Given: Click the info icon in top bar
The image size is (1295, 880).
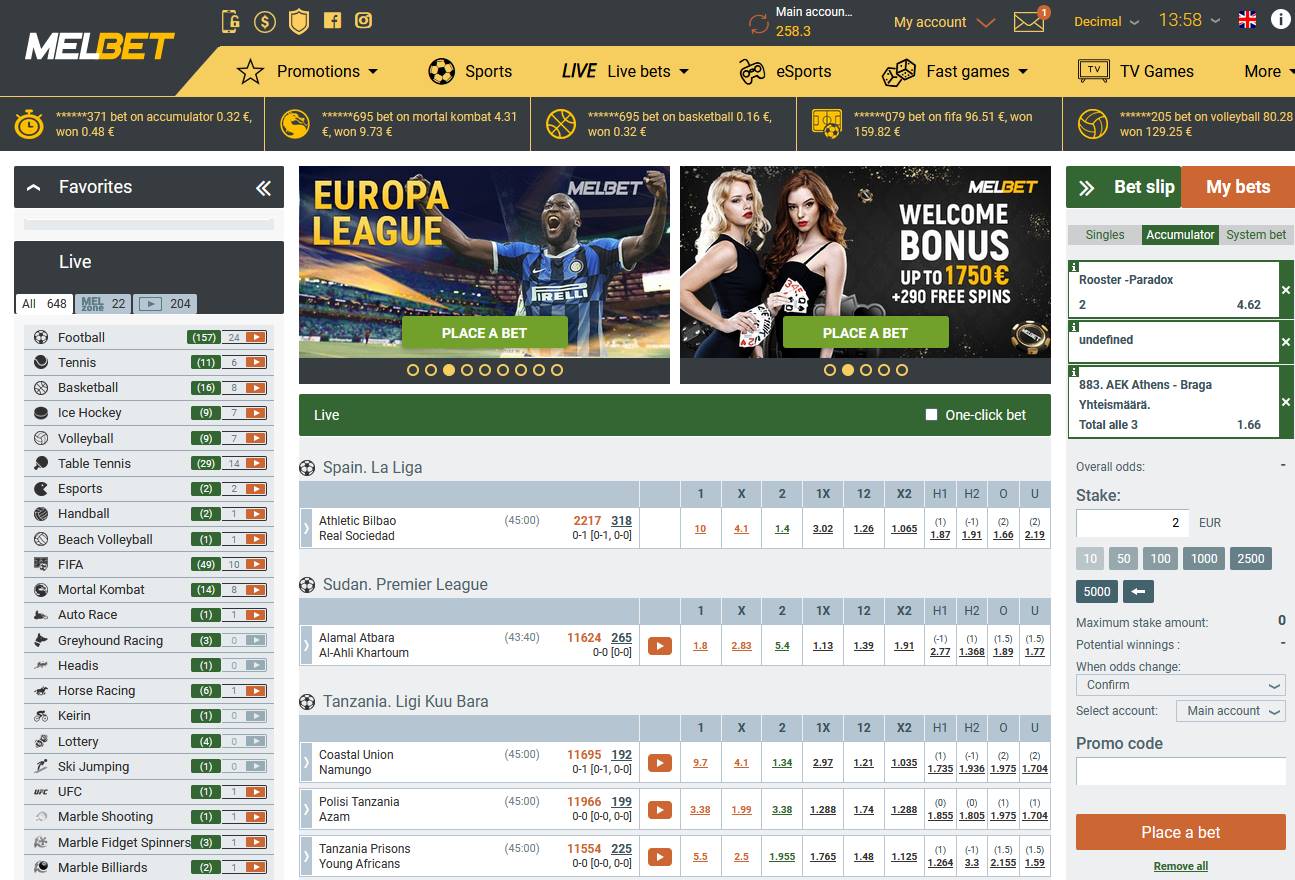Looking at the screenshot, I should [1281, 19].
